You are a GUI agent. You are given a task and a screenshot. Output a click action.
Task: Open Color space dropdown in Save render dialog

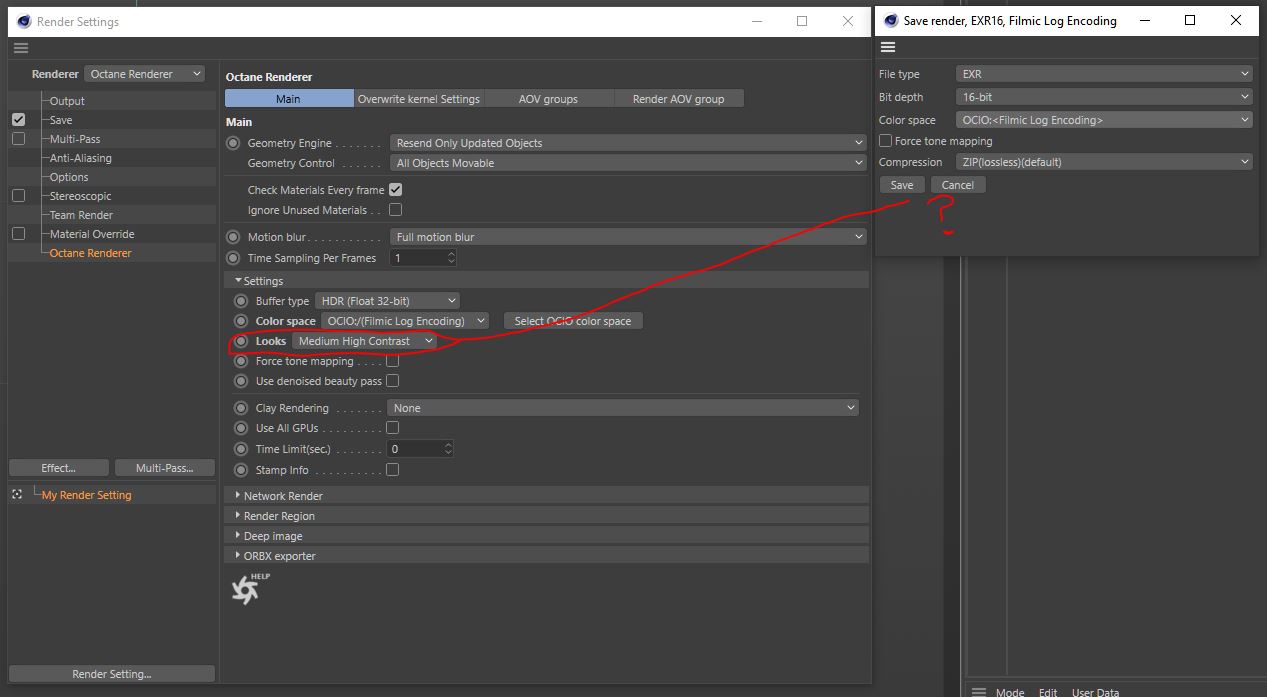tap(1104, 120)
